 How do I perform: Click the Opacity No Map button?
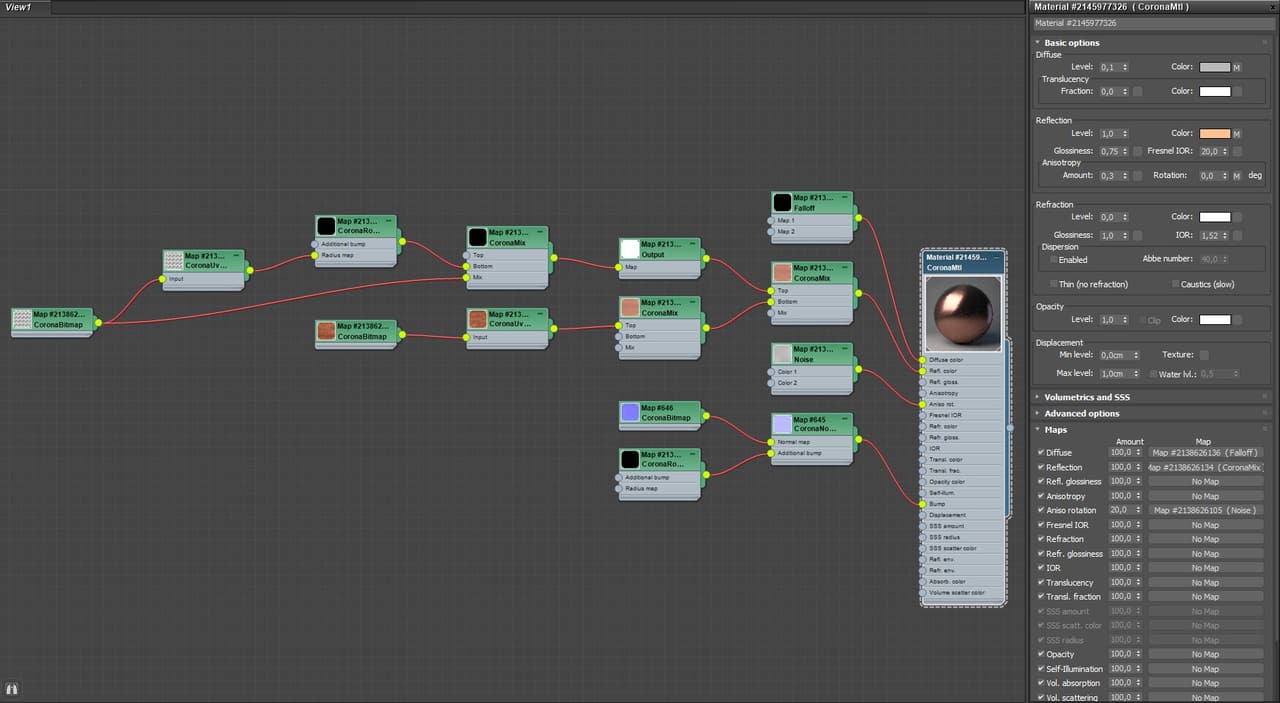point(1205,654)
